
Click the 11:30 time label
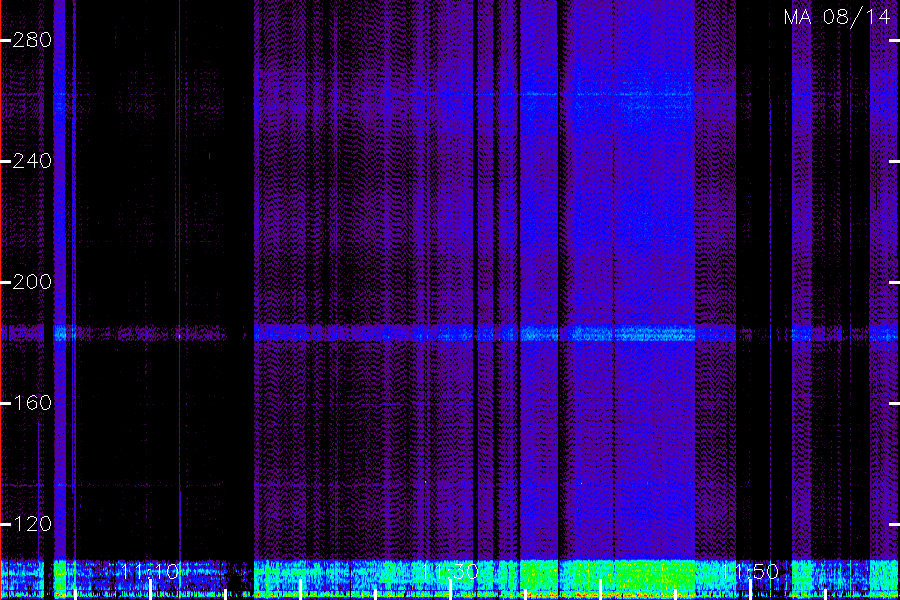click(x=450, y=572)
